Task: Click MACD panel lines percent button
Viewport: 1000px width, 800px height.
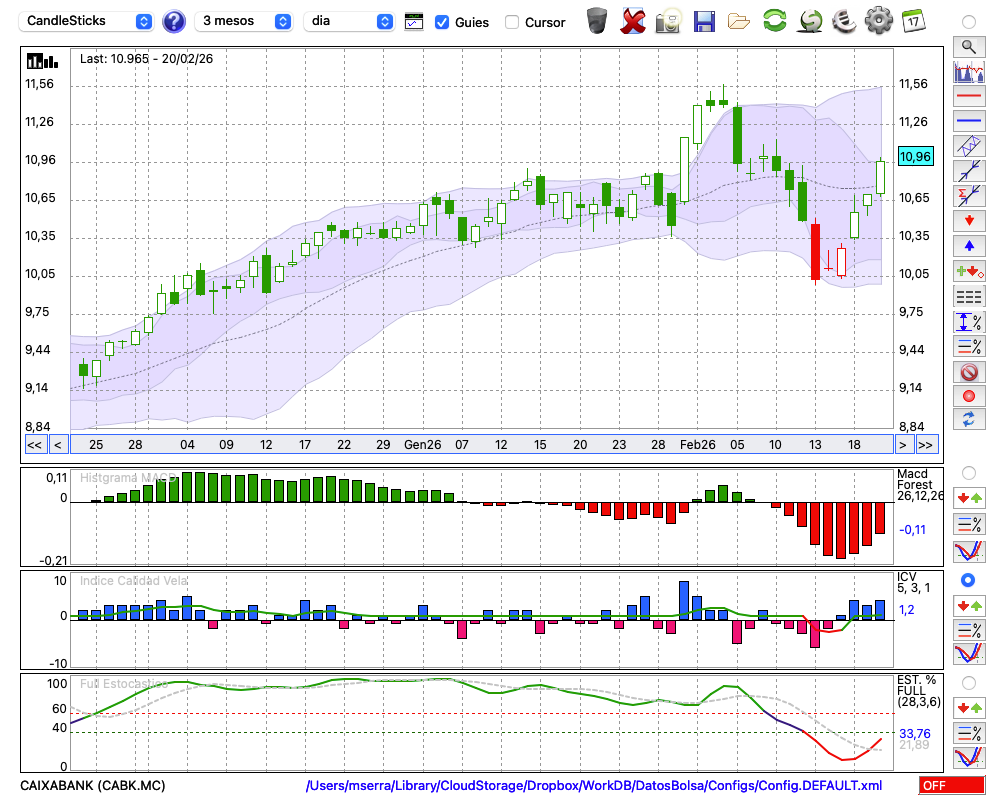Action: (969, 524)
